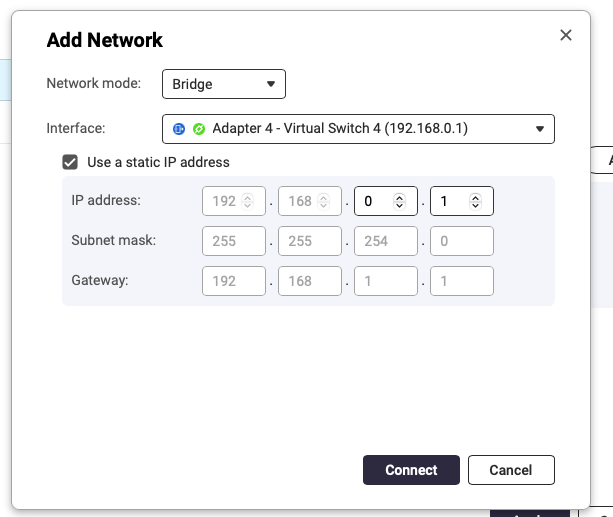Click the Interface dropdown arrow
Viewport: 613px width, 517px height.
click(540, 129)
